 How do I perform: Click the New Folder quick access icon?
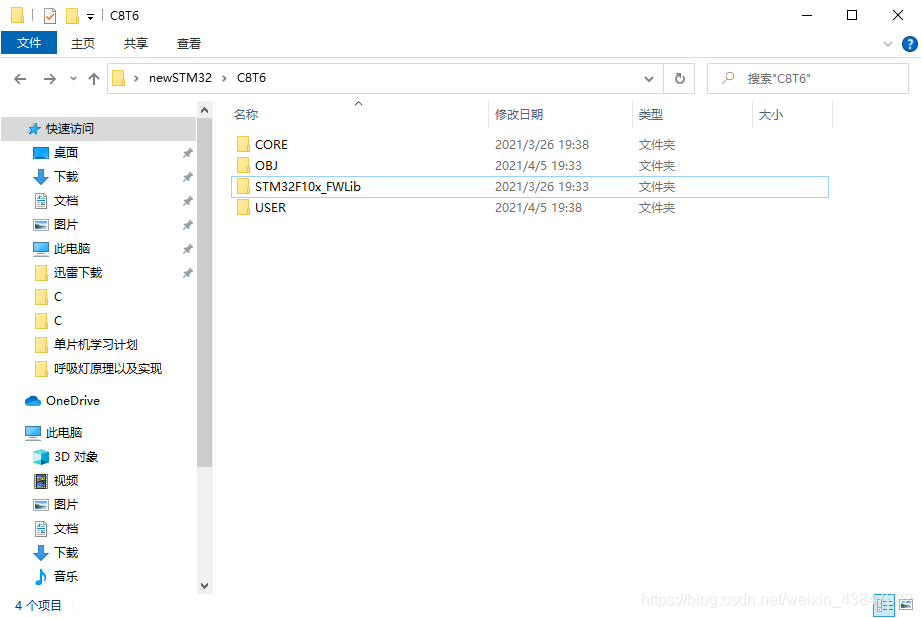(72, 16)
